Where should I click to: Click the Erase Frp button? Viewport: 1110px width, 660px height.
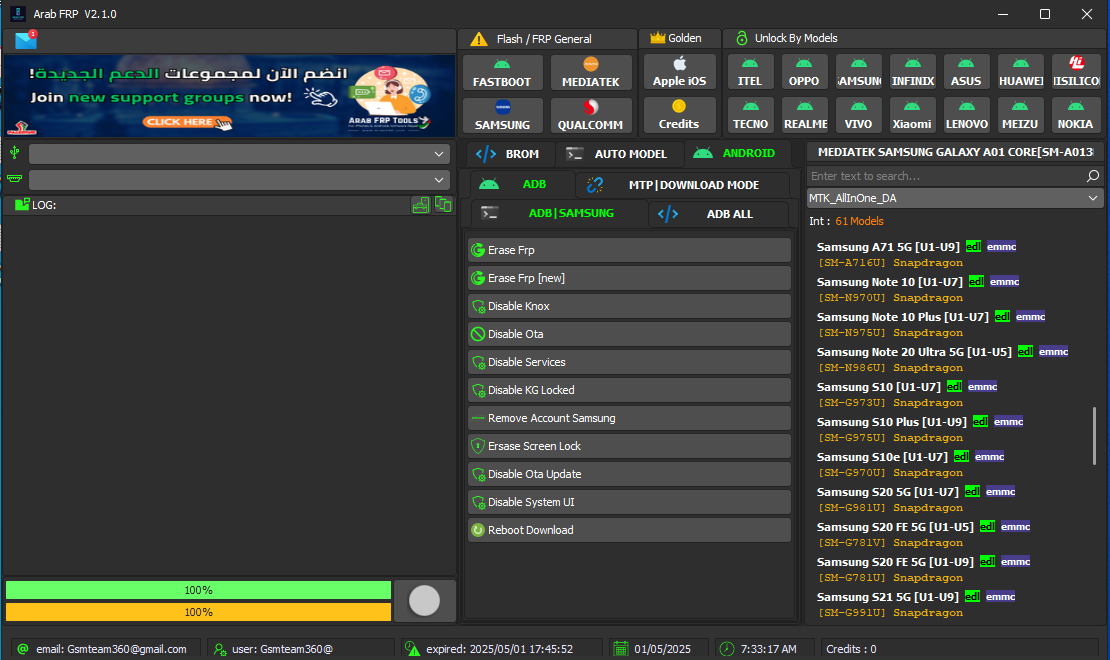point(629,250)
